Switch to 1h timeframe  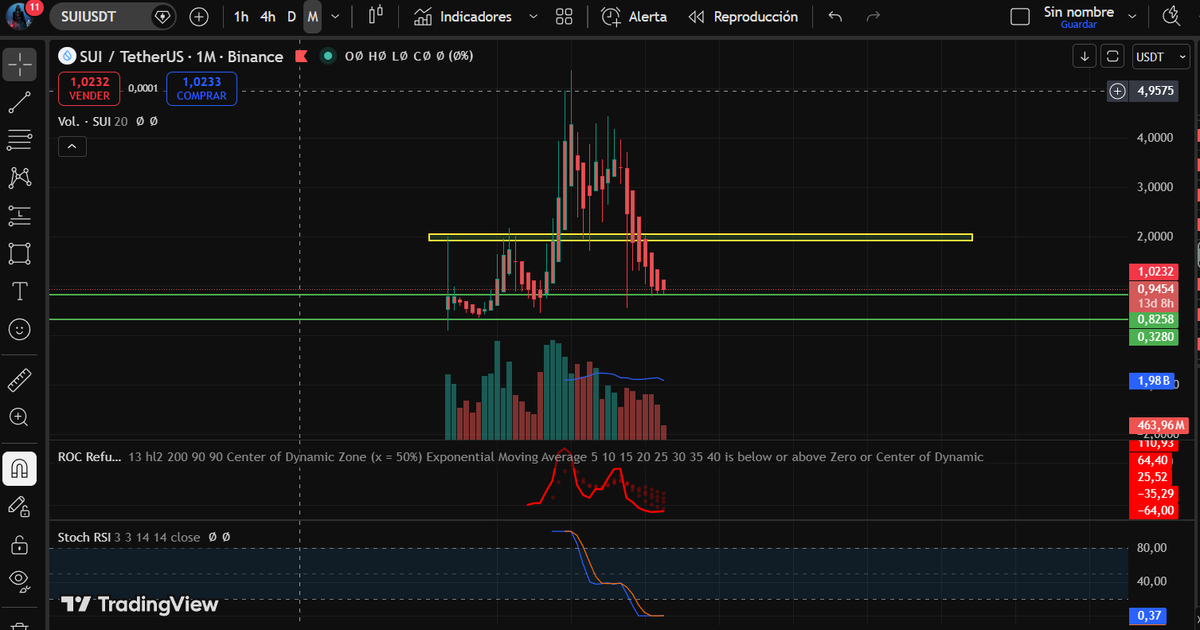pos(241,17)
